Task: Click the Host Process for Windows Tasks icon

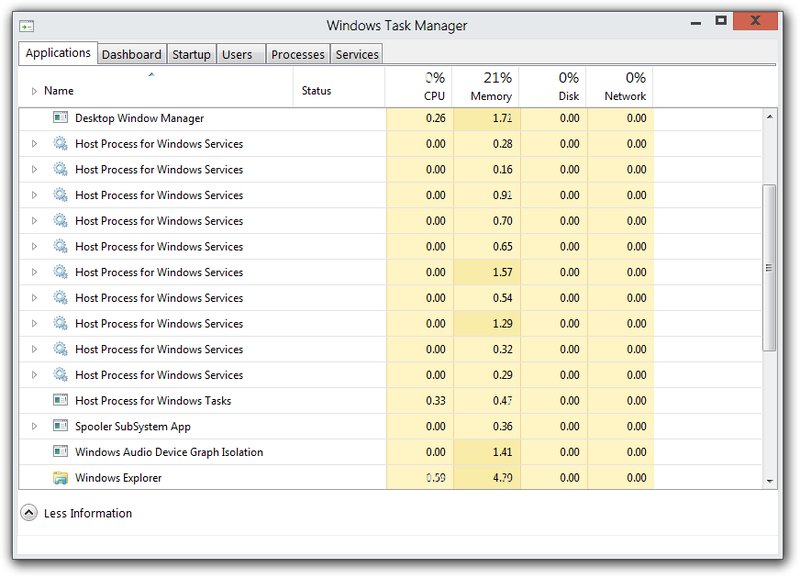Action: pos(59,400)
